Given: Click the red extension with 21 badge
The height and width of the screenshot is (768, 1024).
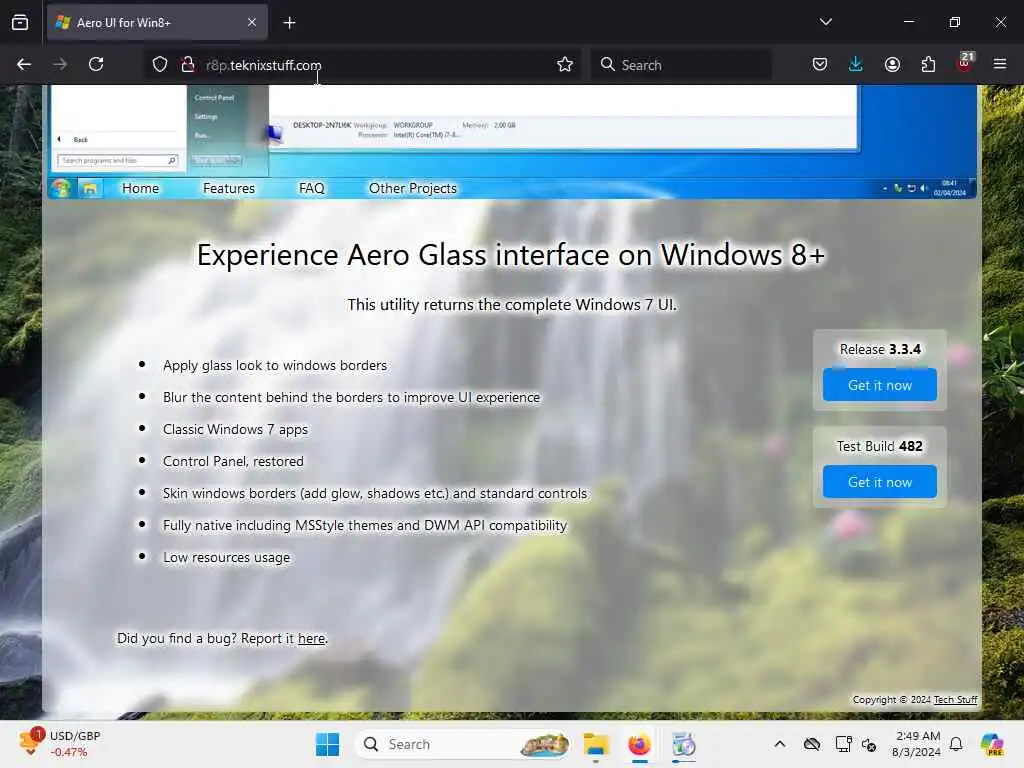Looking at the screenshot, I should [965, 63].
